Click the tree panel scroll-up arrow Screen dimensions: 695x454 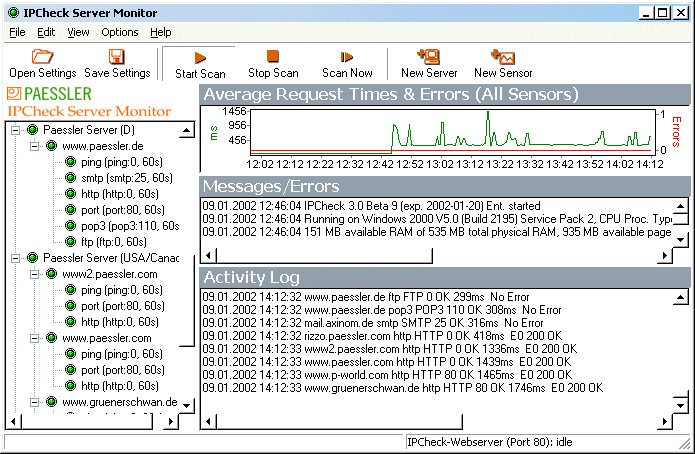click(x=187, y=130)
